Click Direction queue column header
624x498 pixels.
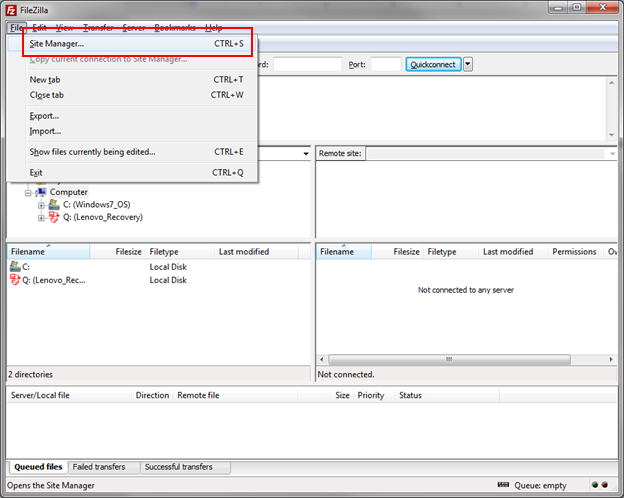point(152,395)
